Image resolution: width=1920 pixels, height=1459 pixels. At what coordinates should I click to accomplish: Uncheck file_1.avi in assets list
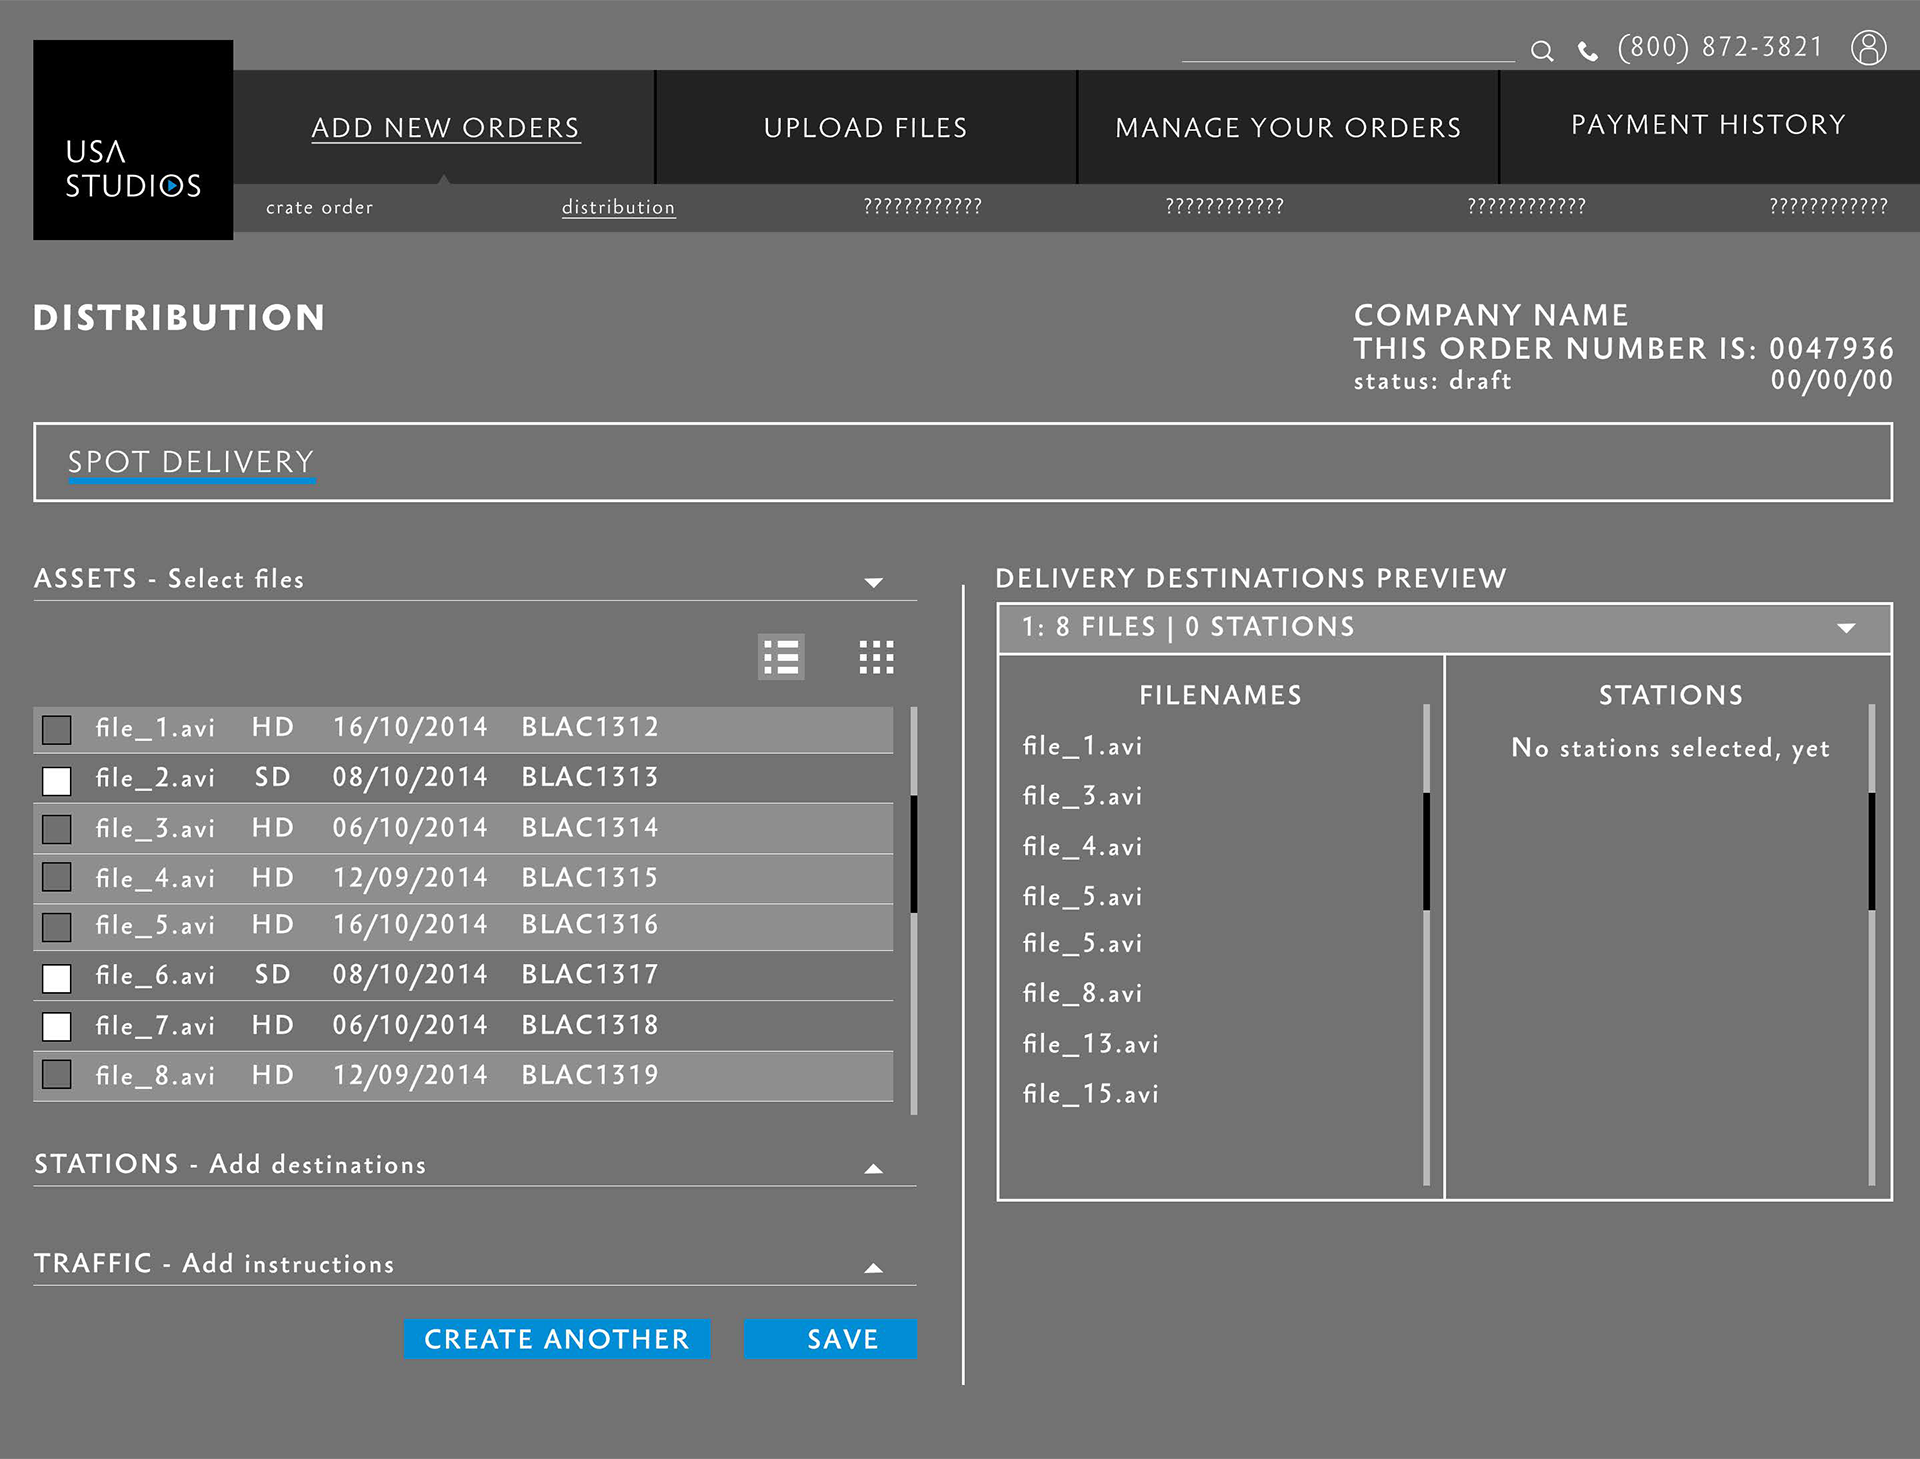pyautogui.click(x=57, y=730)
